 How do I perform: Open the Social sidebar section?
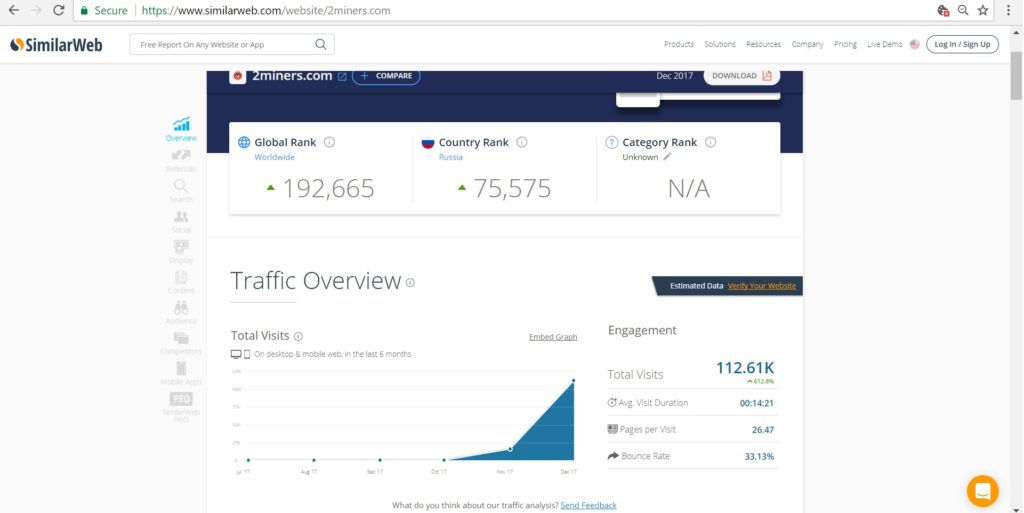(x=181, y=221)
